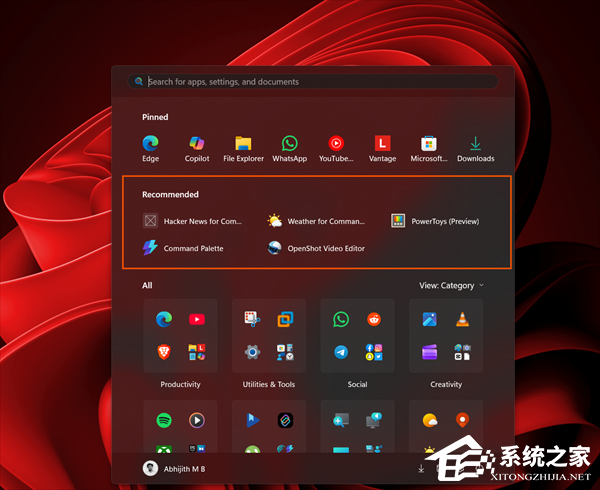The width and height of the screenshot is (600, 490).
Task: Click the Creativity category label
Action: click(x=446, y=384)
